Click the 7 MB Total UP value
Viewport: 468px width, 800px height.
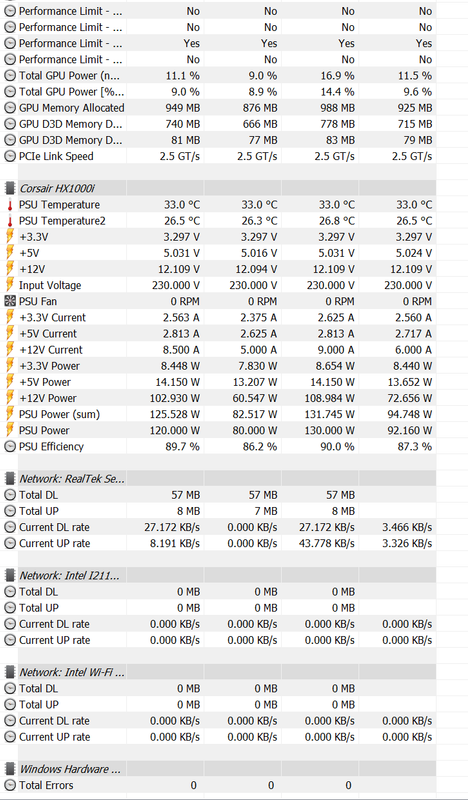coord(264,511)
